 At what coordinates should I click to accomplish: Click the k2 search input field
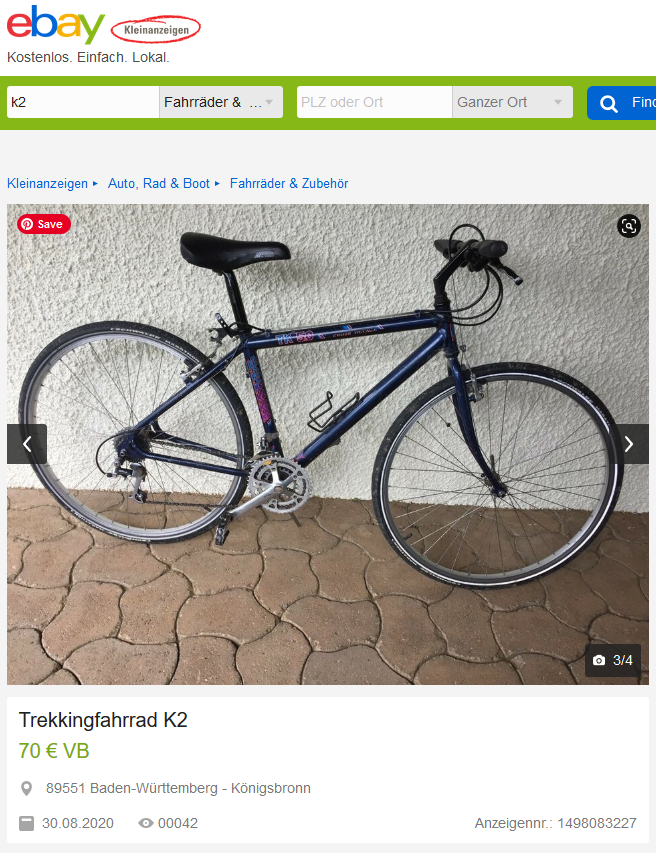point(83,102)
